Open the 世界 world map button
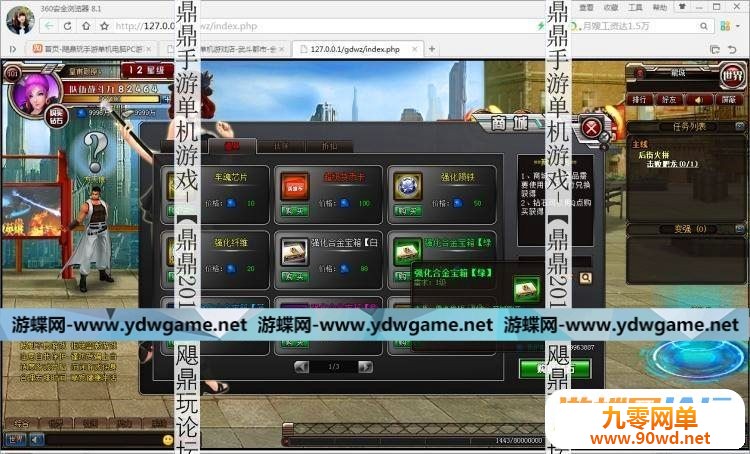This screenshot has width=750, height=454. [x=732, y=76]
